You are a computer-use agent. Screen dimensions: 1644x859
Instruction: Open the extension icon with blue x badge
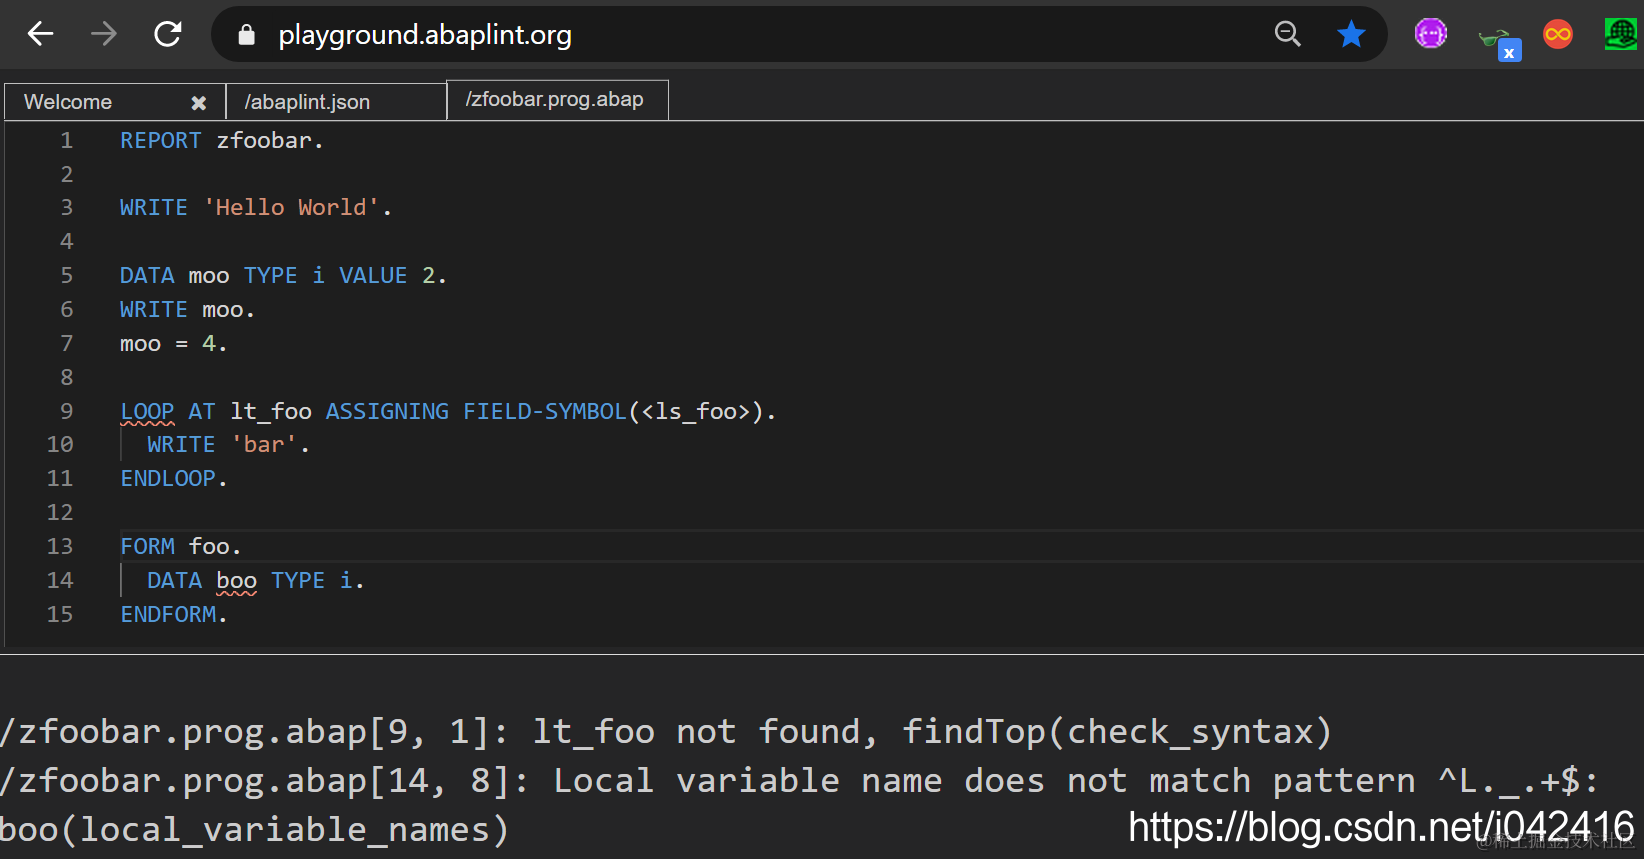[x=1499, y=41]
